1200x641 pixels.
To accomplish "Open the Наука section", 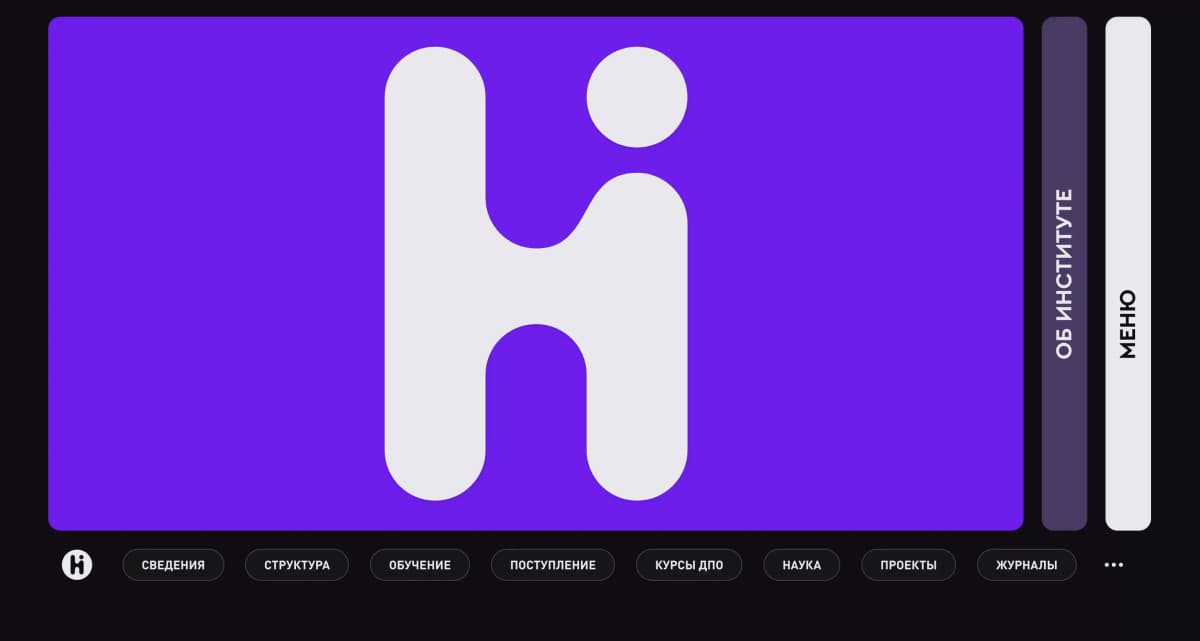I will tap(802, 565).
